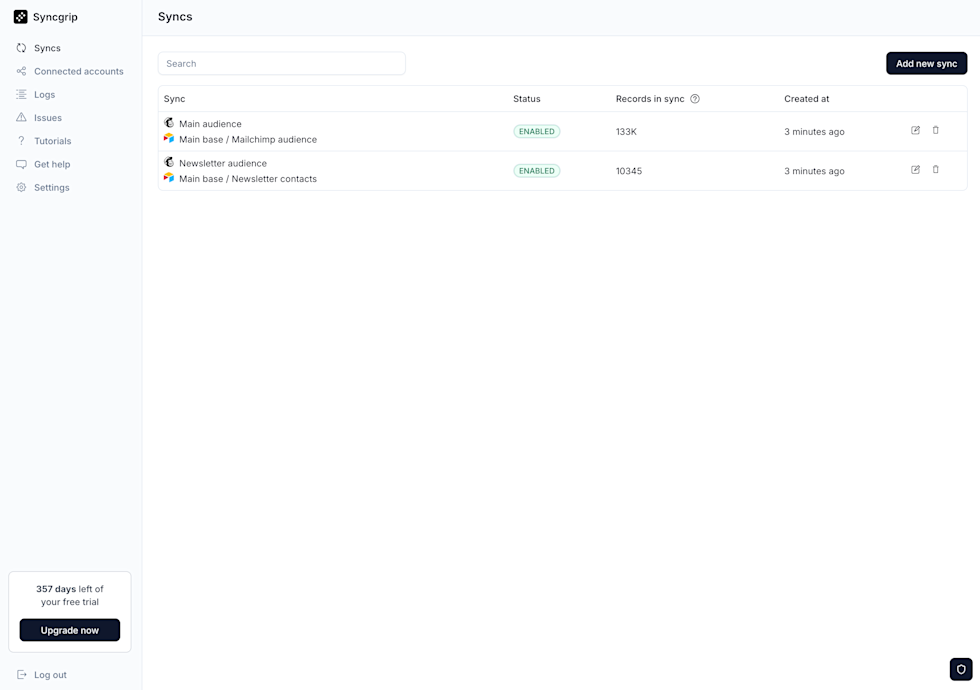The height and width of the screenshot is (690, 980).
Task: Sort by the Status column header
Action: tap(526, 98)
